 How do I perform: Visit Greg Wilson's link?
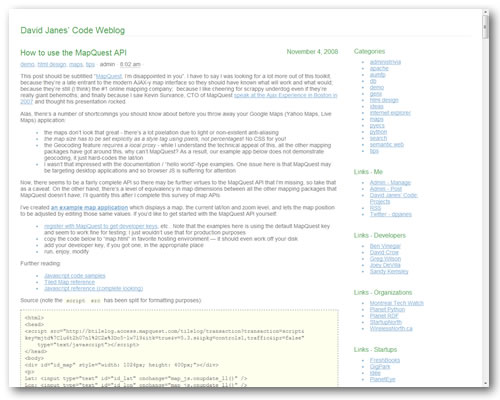point(385,259)
